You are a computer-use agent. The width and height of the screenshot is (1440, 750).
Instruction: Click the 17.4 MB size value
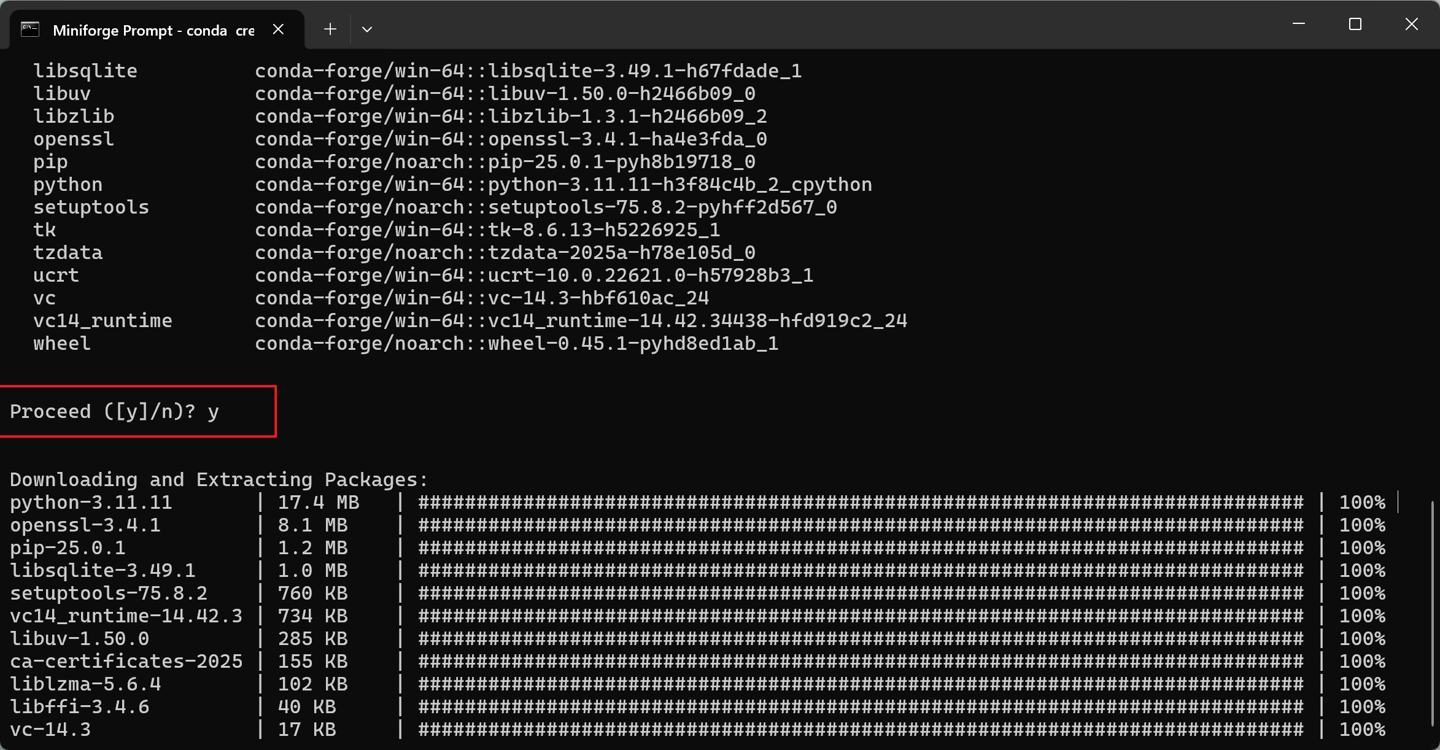coord(319,502)
